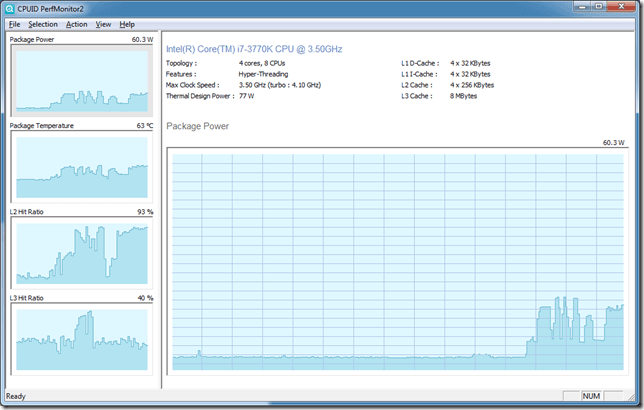Click the 'L1 D-Cache :' label

click(420, 63)
